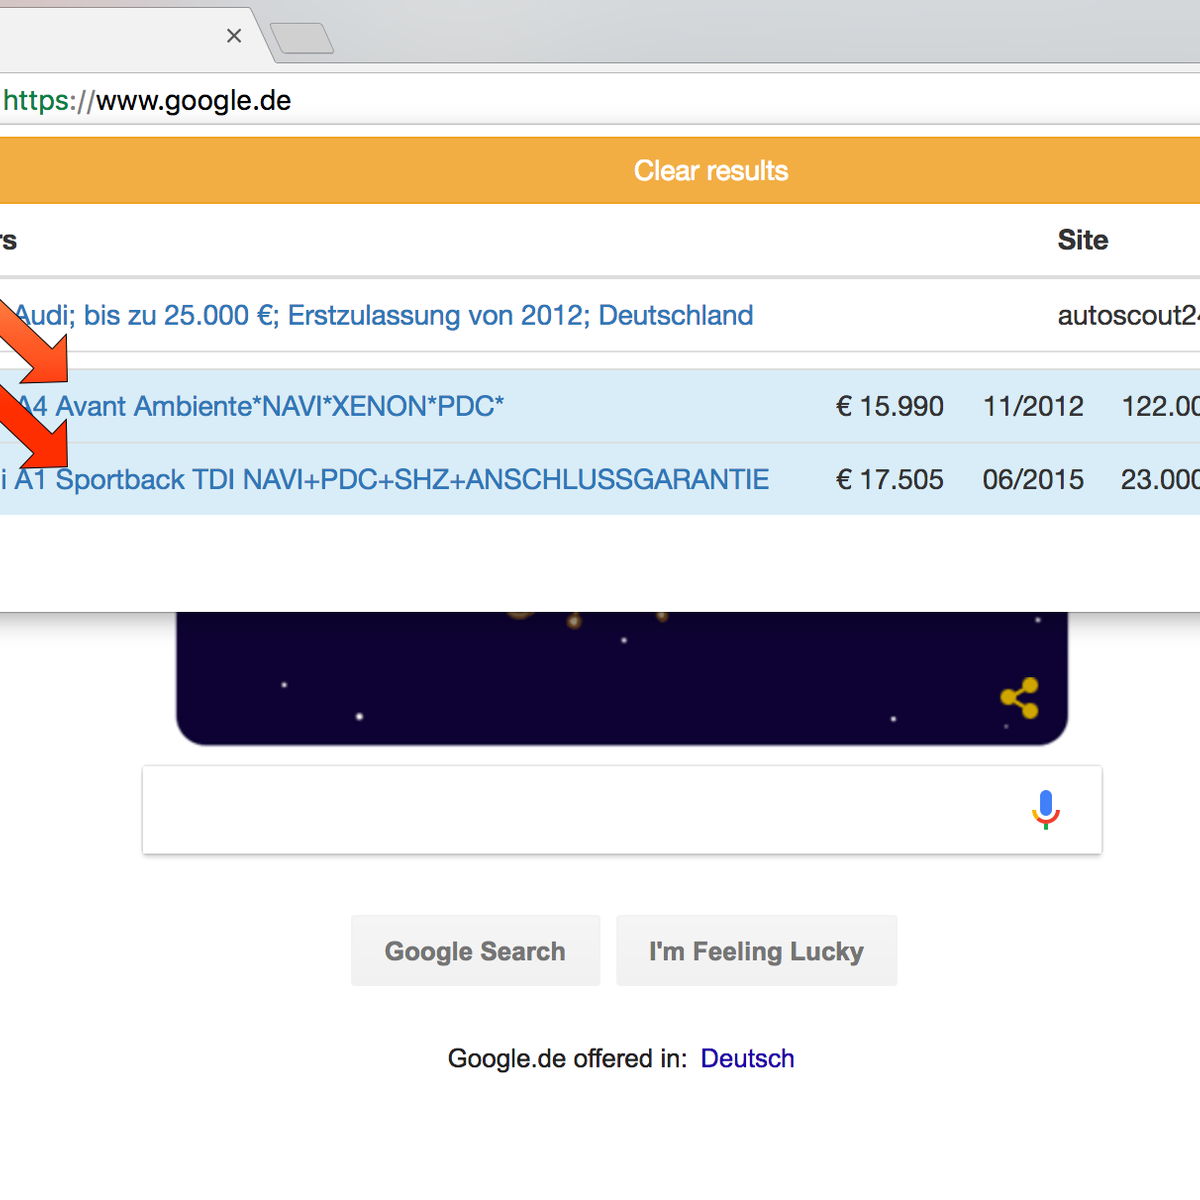Start voice search with the microphone
This screenshot has width=1200, height=1200.
[x=1046, y=810]
